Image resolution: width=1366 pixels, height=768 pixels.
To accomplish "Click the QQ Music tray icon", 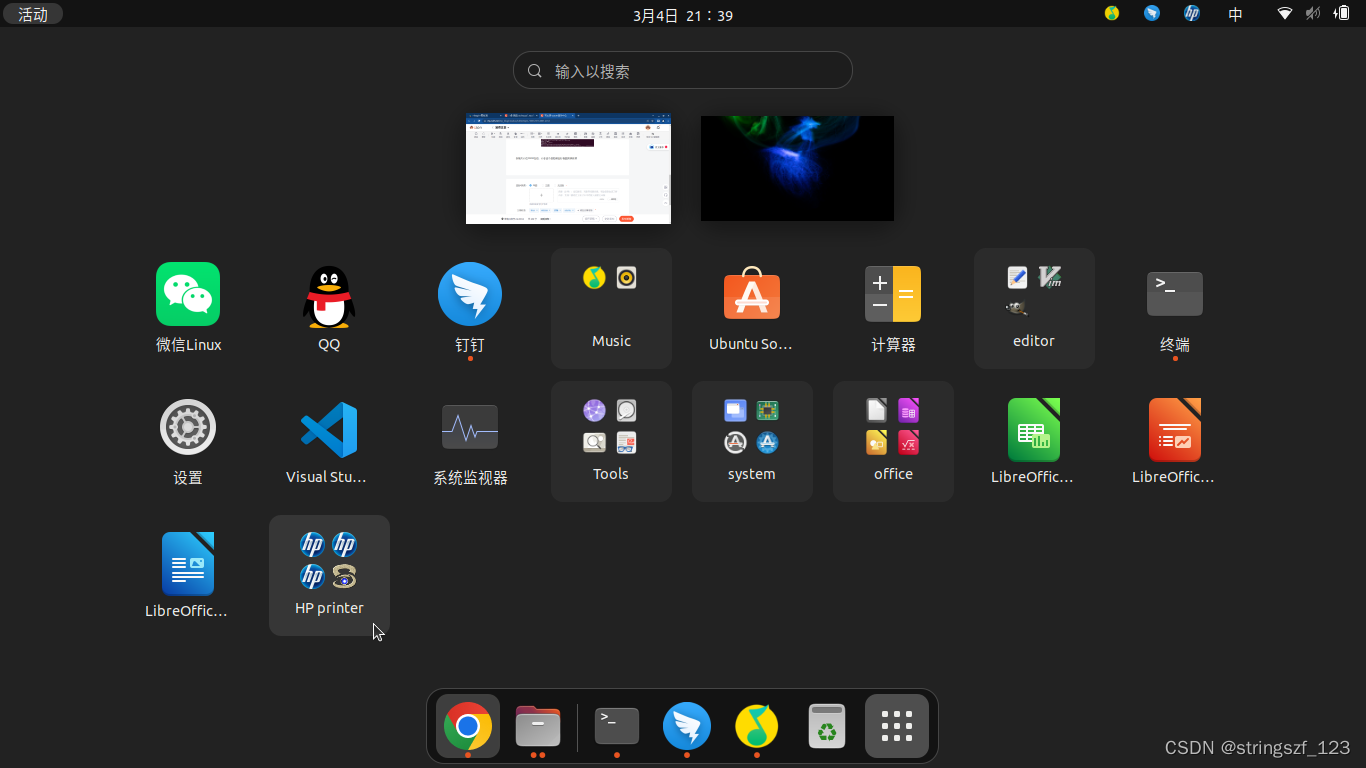I will click(1112, 14).
